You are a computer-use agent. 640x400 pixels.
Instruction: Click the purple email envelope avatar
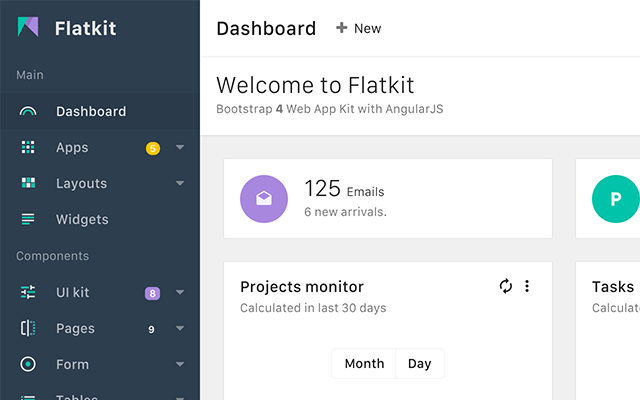[x=264, y=199]
